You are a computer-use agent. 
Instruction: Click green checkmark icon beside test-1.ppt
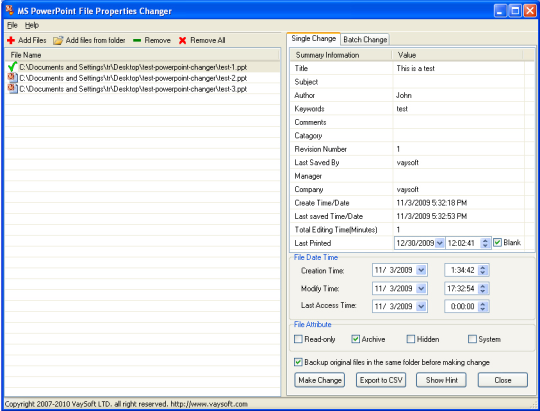(12, 66)
